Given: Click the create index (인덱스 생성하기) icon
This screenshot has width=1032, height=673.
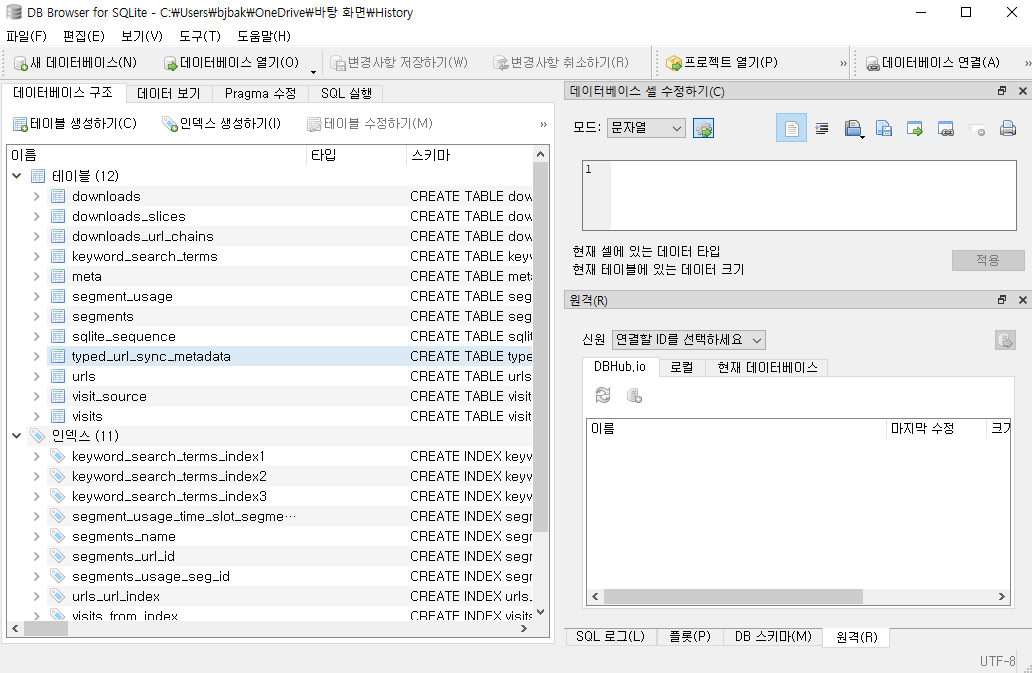Looking at the screenshot, I should pyautogui.click(x=170, y=124).
